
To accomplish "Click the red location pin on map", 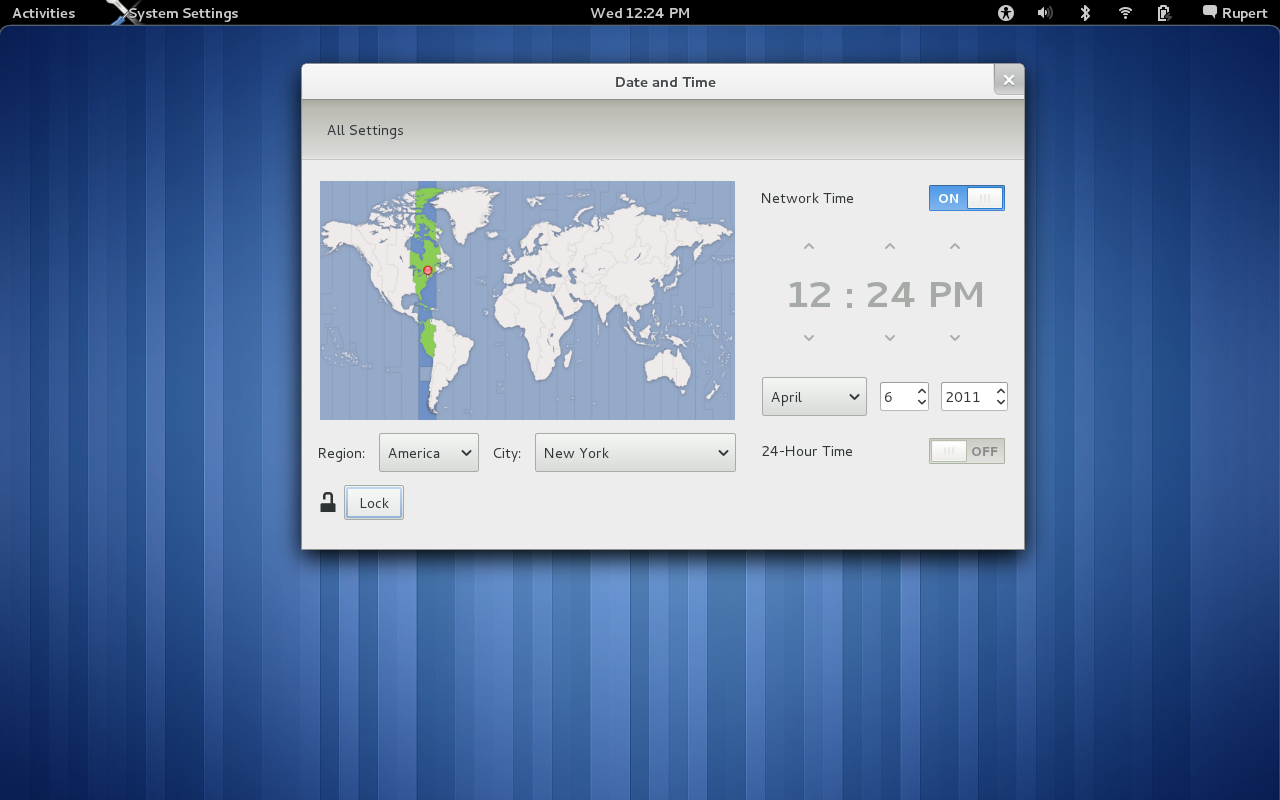I will pyautogui.click(x=428, y=270).
